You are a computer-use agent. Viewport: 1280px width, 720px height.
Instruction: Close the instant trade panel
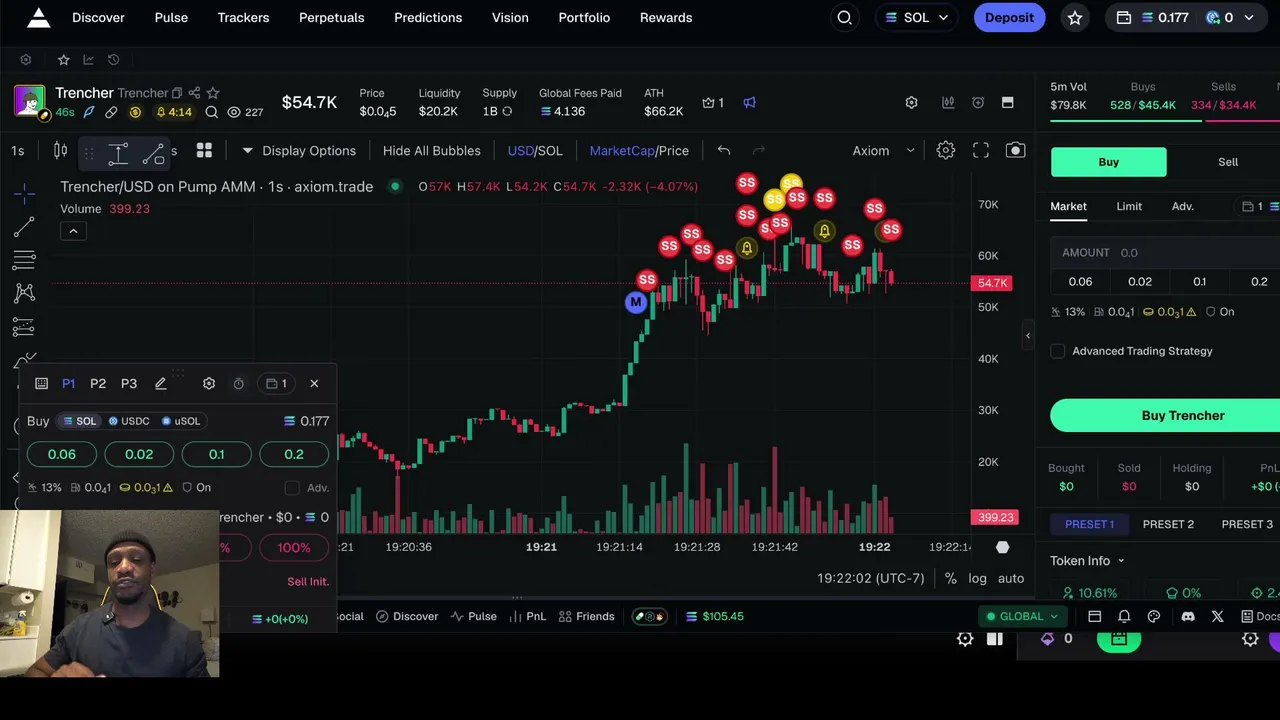[314, 384]
